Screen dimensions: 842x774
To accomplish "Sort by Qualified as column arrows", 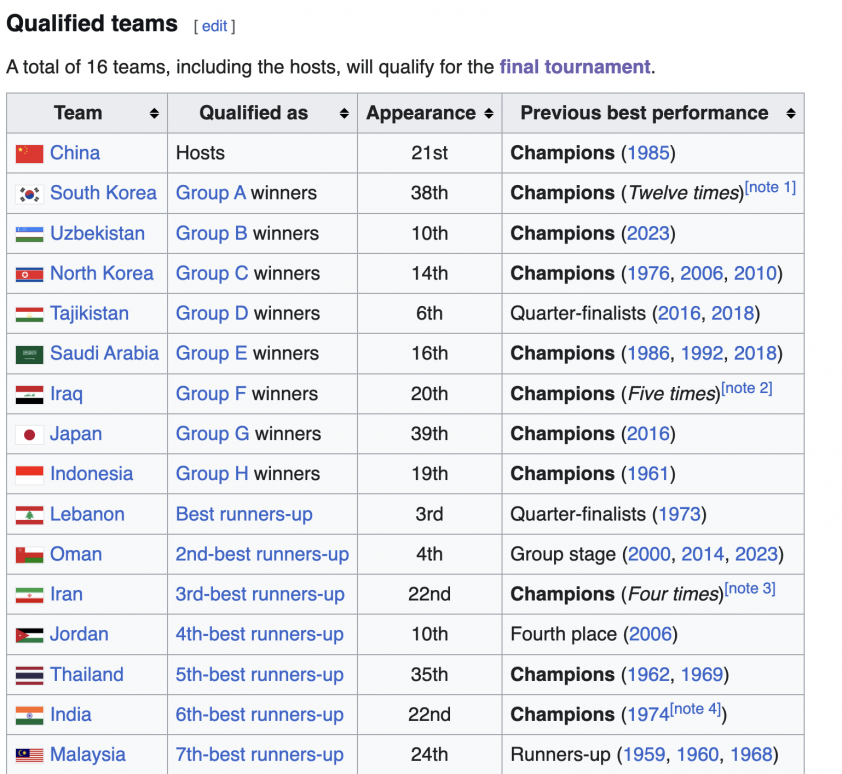I will (x=344, y=113).
